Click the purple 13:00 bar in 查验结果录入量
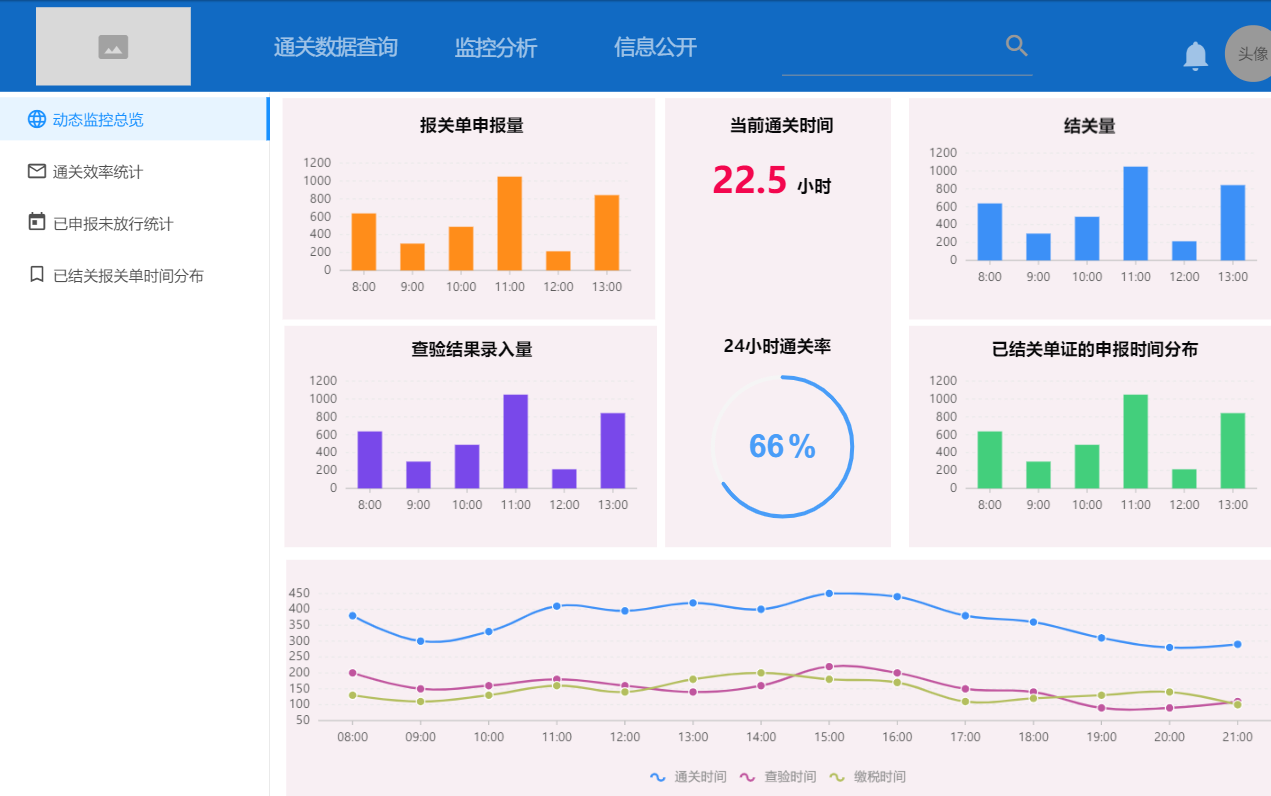The width and height of the screenshot is (1271, 796). click(x=613, y=450)
